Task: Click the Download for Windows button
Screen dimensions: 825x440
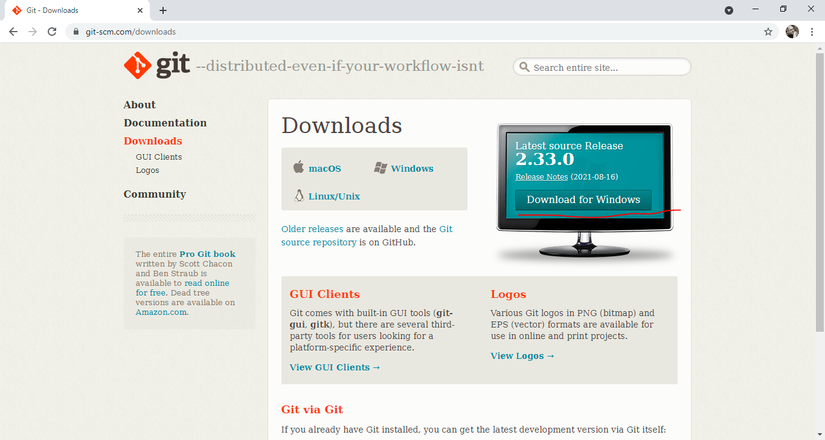Action: (583, 199)
